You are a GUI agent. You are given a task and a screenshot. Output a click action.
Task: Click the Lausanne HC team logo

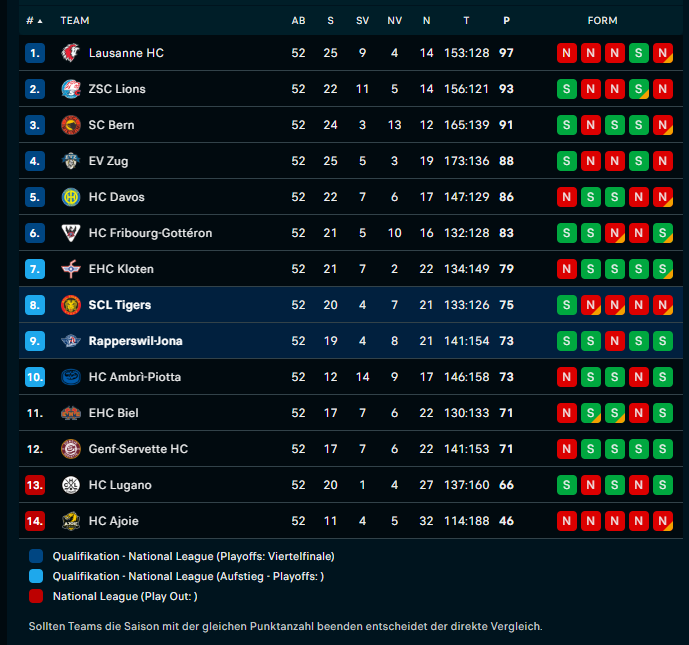point(70,53)
